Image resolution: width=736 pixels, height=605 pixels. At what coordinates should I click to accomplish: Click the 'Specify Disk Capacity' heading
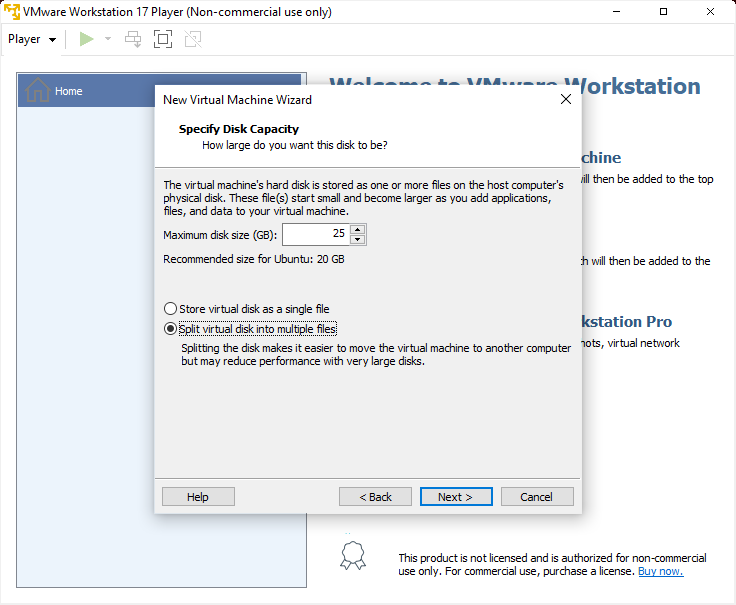(238, 129)
